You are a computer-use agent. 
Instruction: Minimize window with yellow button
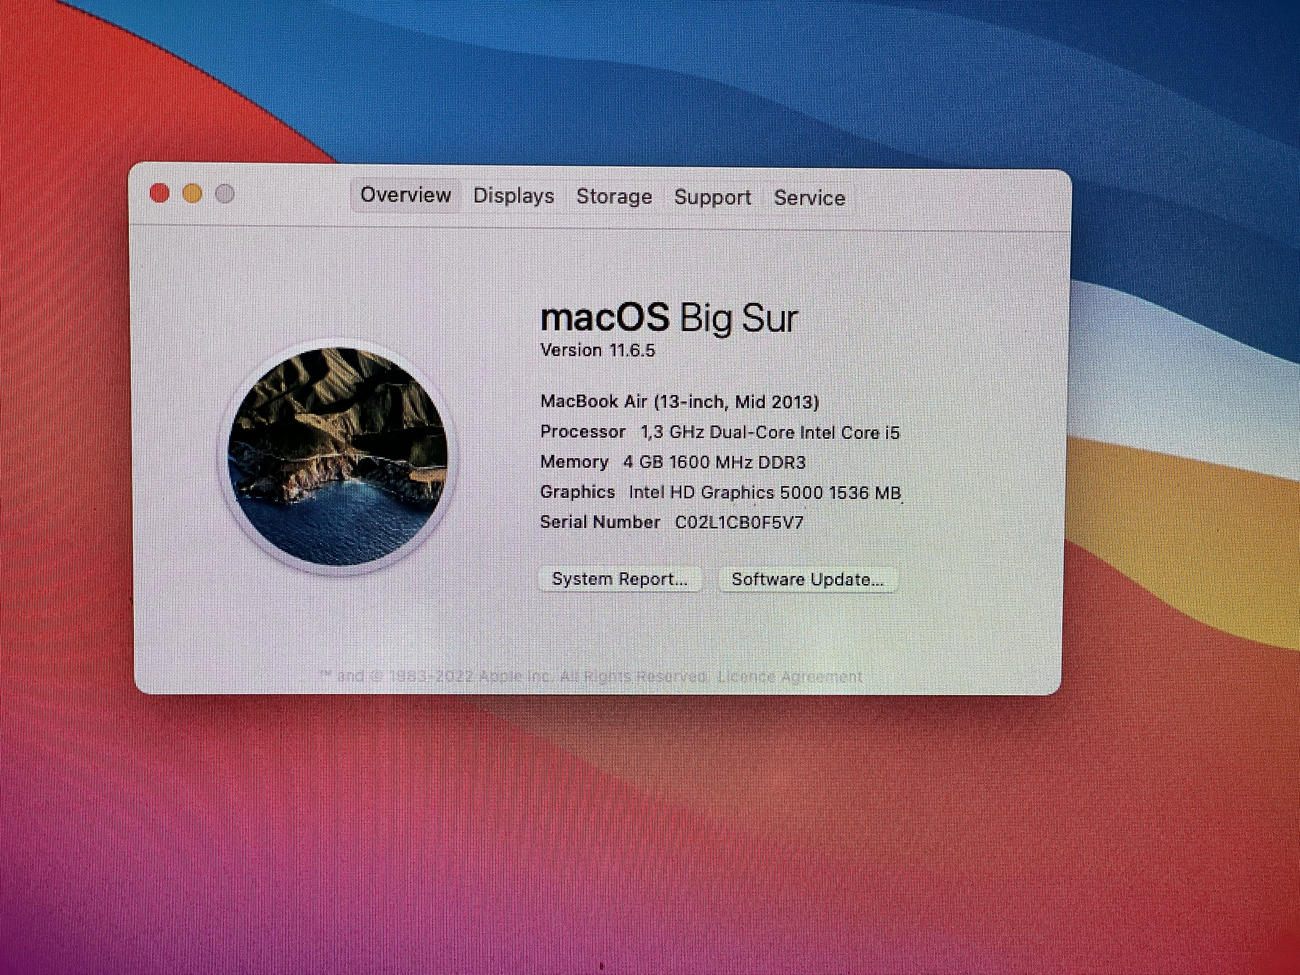pyautogui.click(x=192, y=193)
